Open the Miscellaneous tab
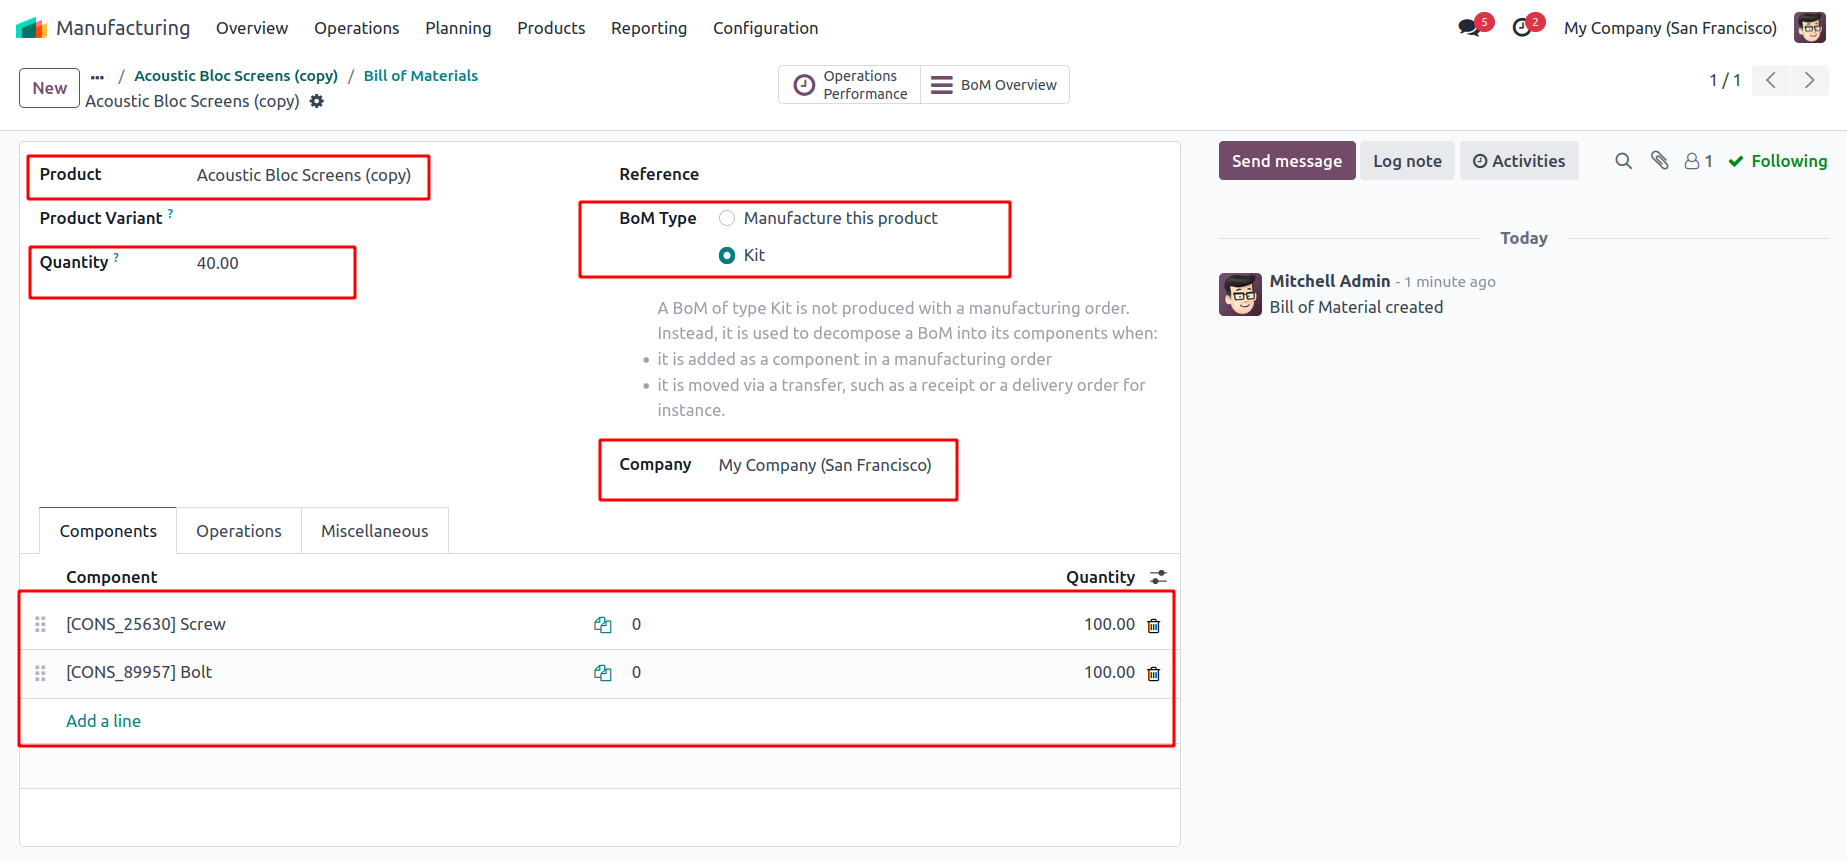The height and width of the screenshot is (861, 1847). (374, 531)
